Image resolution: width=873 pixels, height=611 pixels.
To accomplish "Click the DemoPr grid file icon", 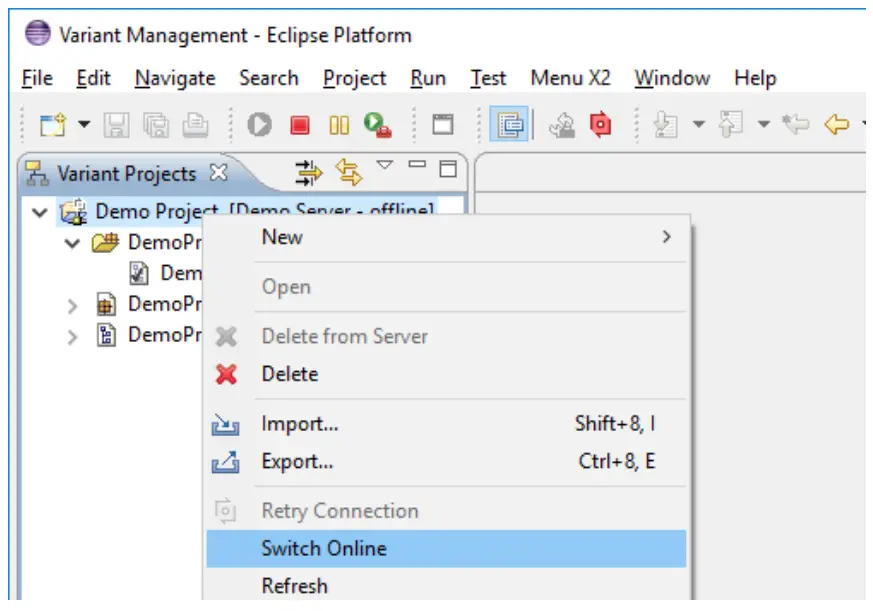I will (106, 304).
